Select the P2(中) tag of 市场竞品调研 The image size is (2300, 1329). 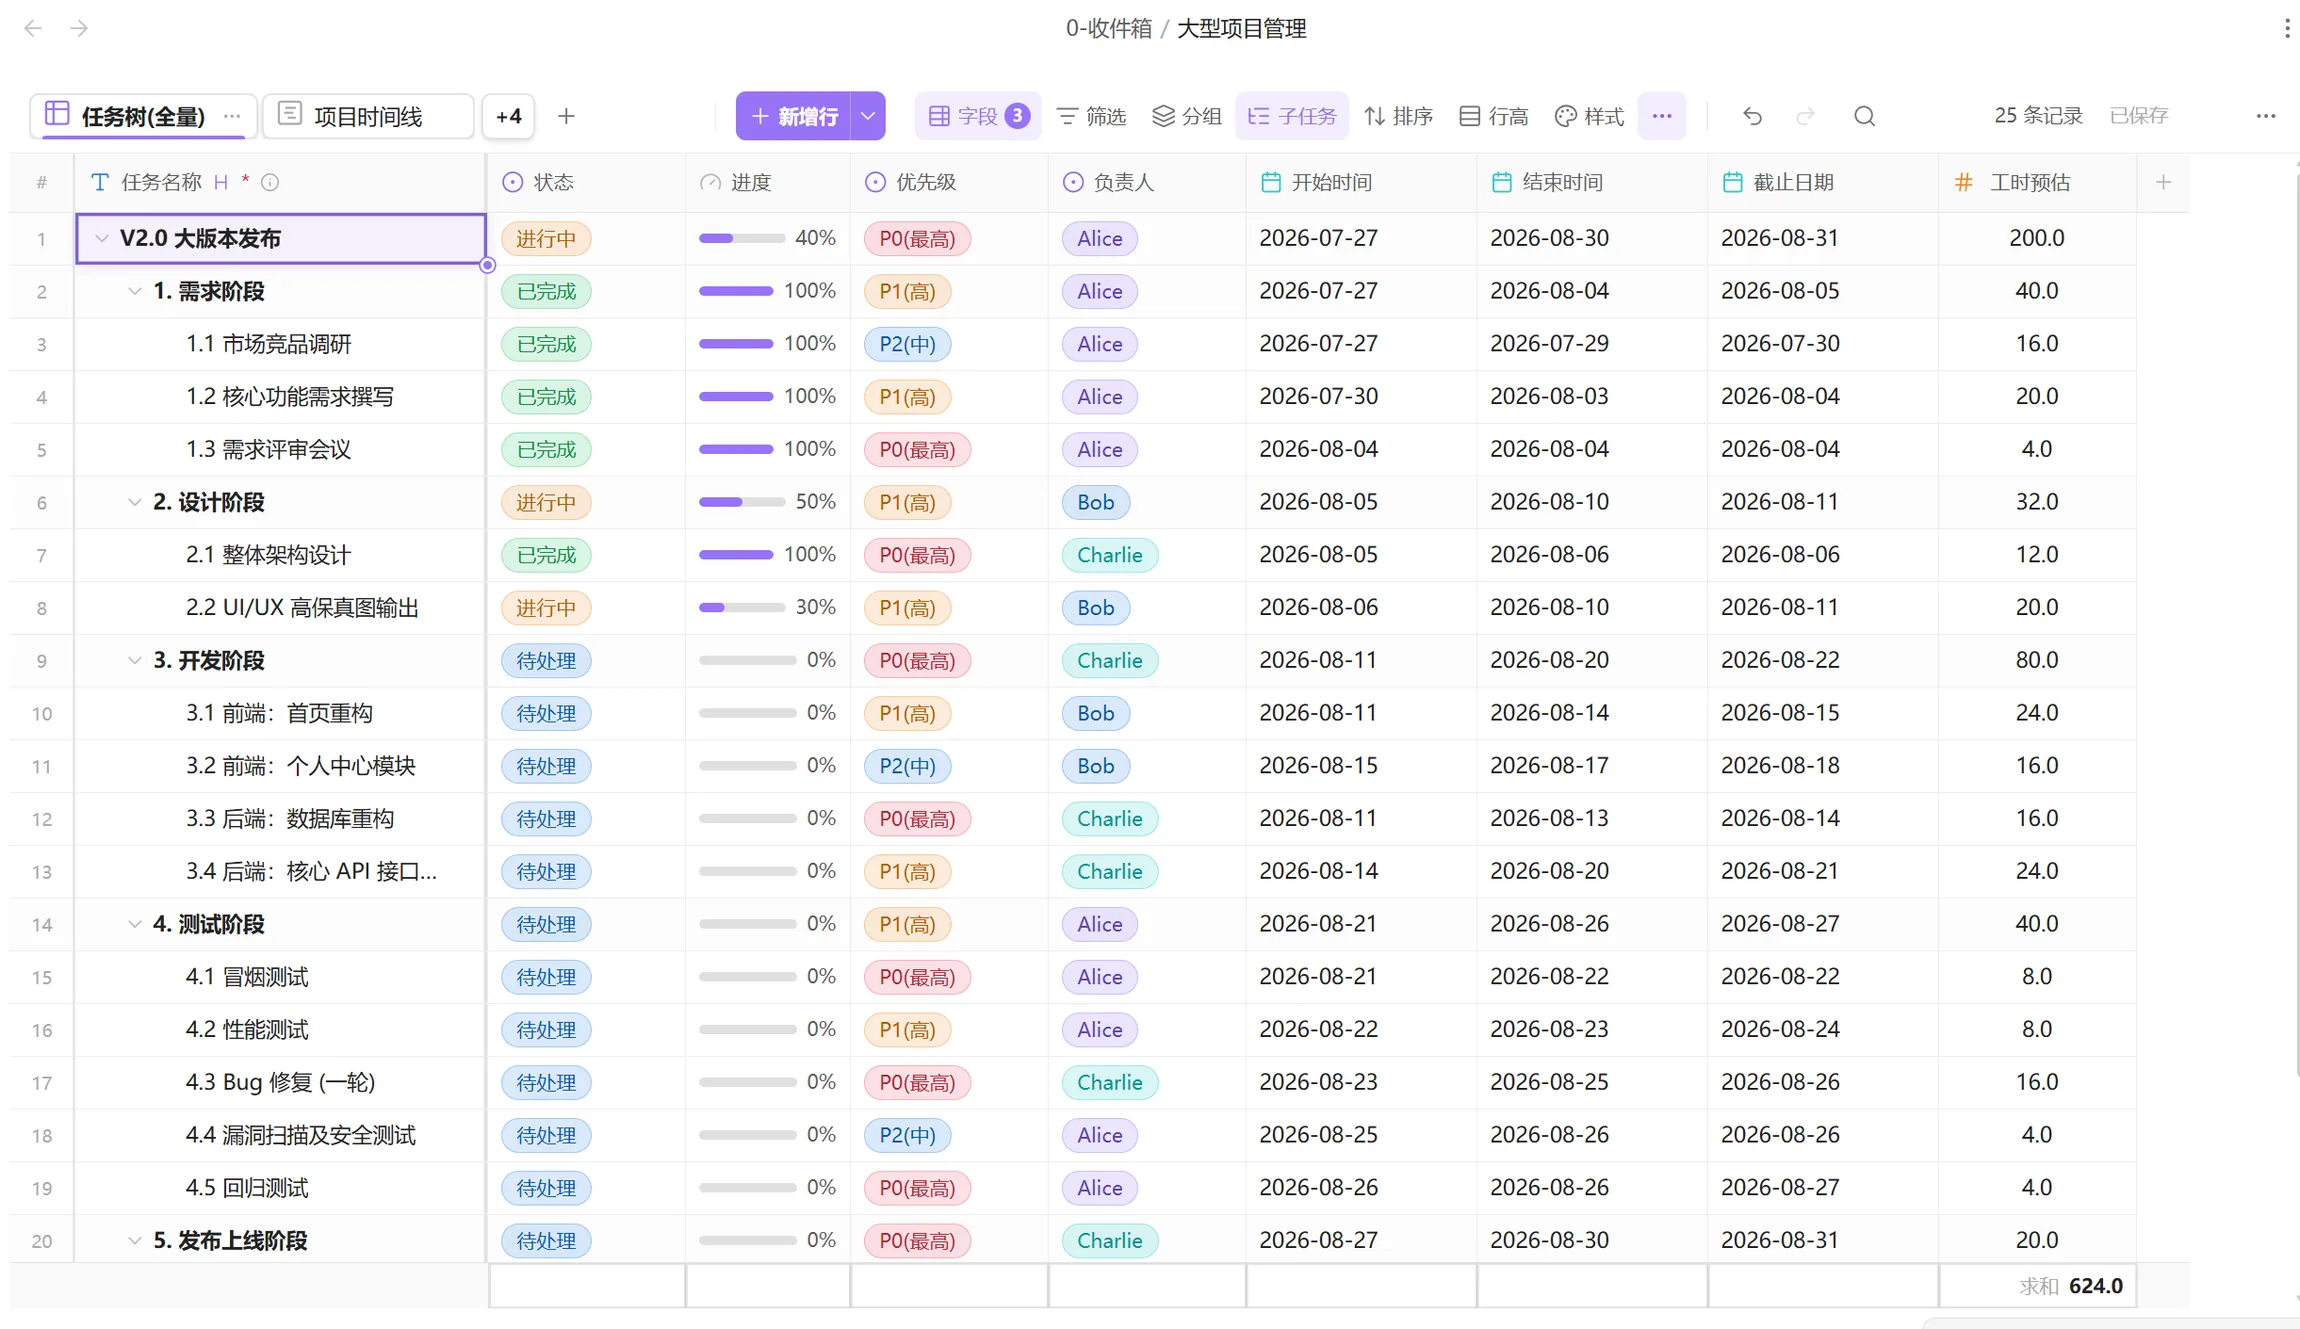click(x=907, y=344)
